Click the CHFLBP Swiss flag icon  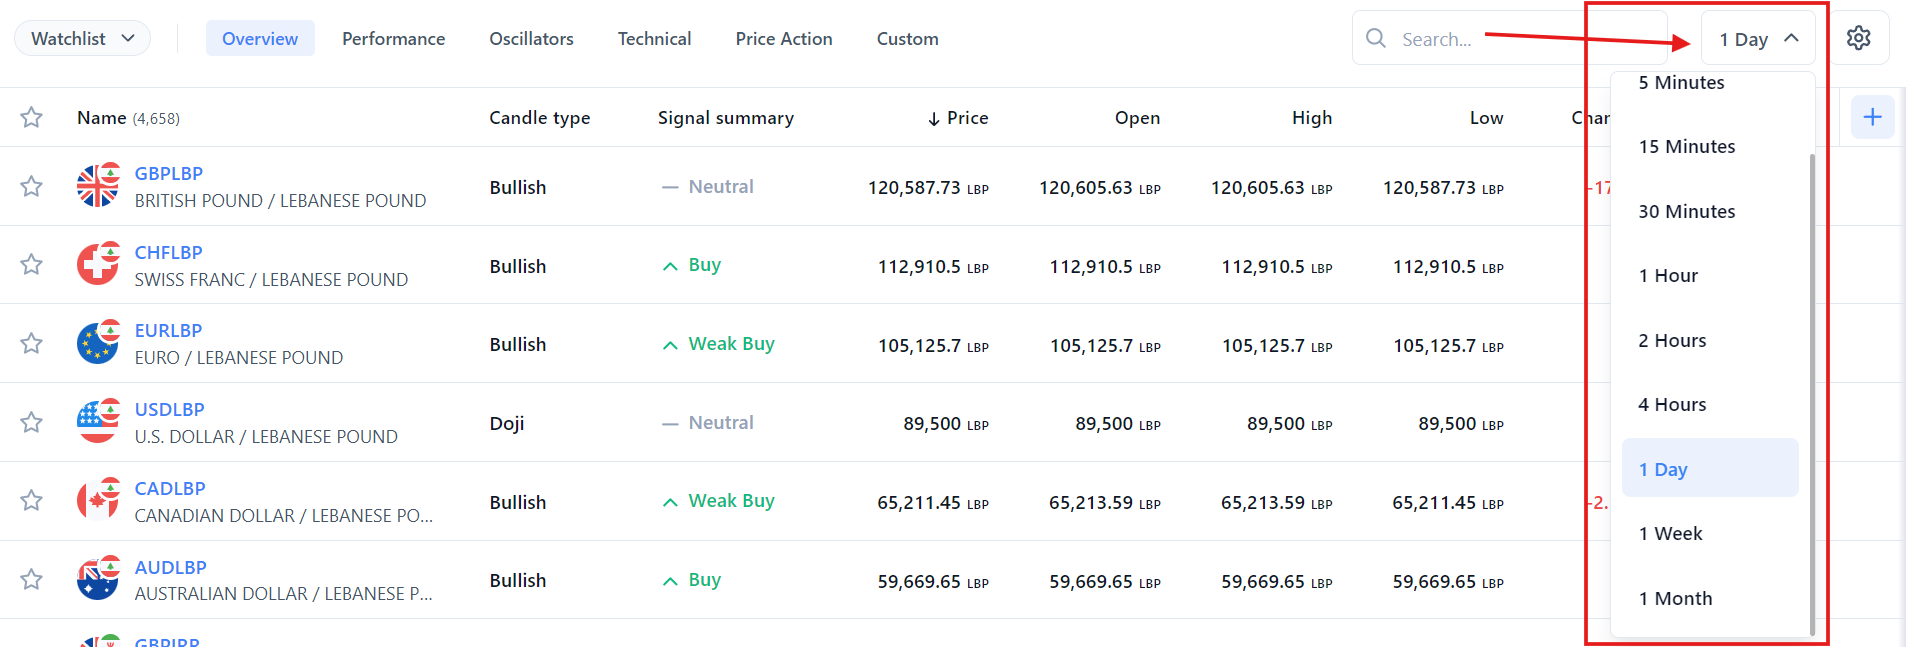pos(98,264)
